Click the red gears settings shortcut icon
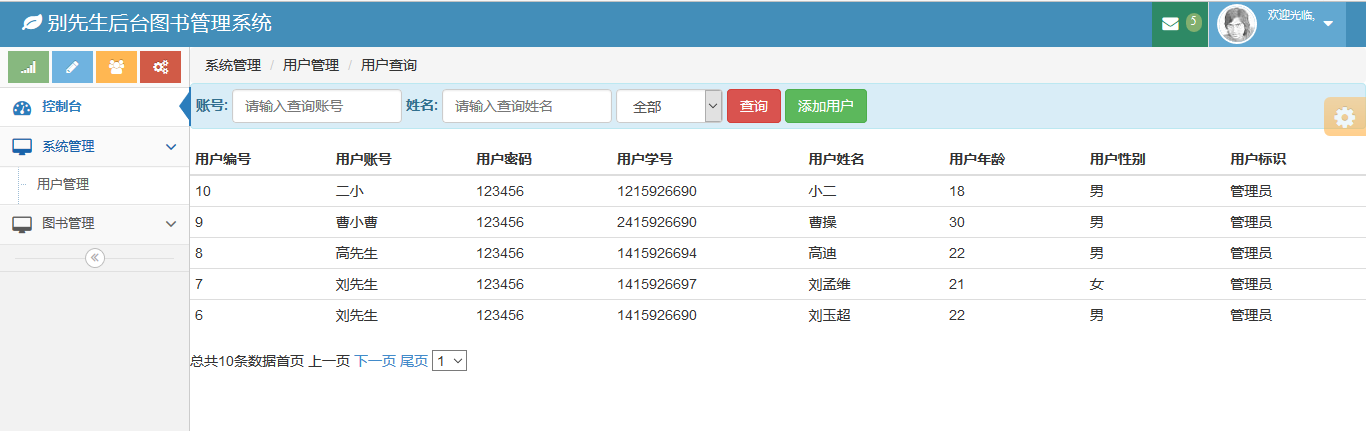Viewport: 1366px width, 431px height. 160,67
